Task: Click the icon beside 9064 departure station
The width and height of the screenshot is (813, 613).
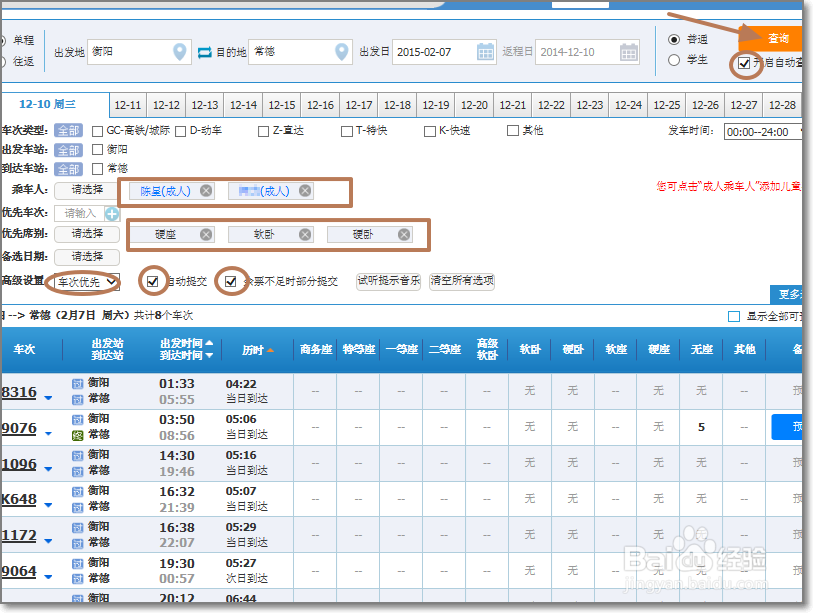Action: coord(77,563)
